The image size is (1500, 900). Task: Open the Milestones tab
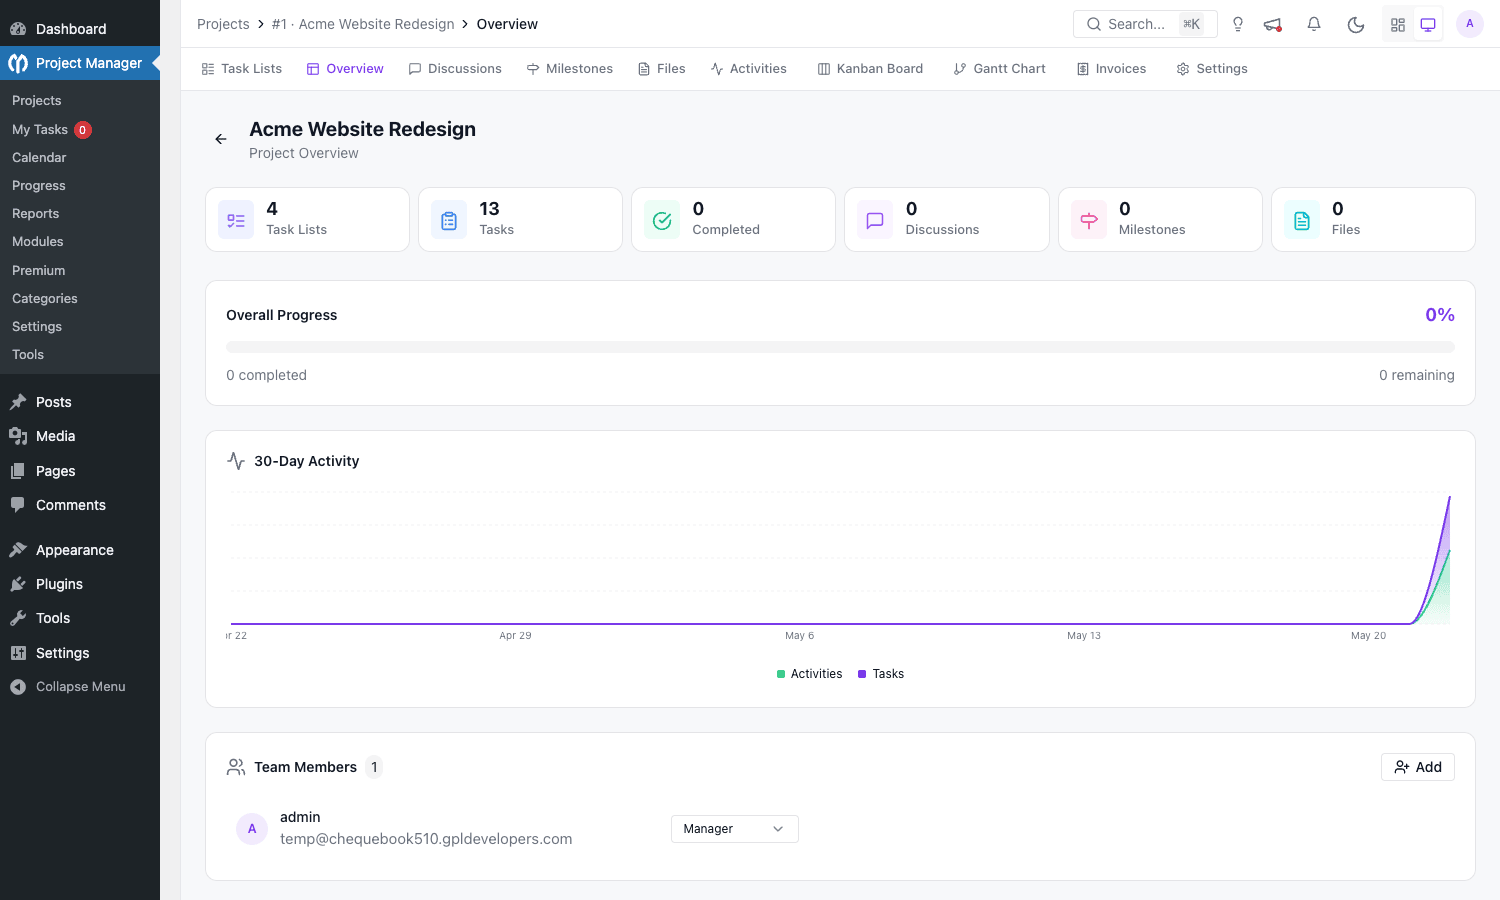570,69
